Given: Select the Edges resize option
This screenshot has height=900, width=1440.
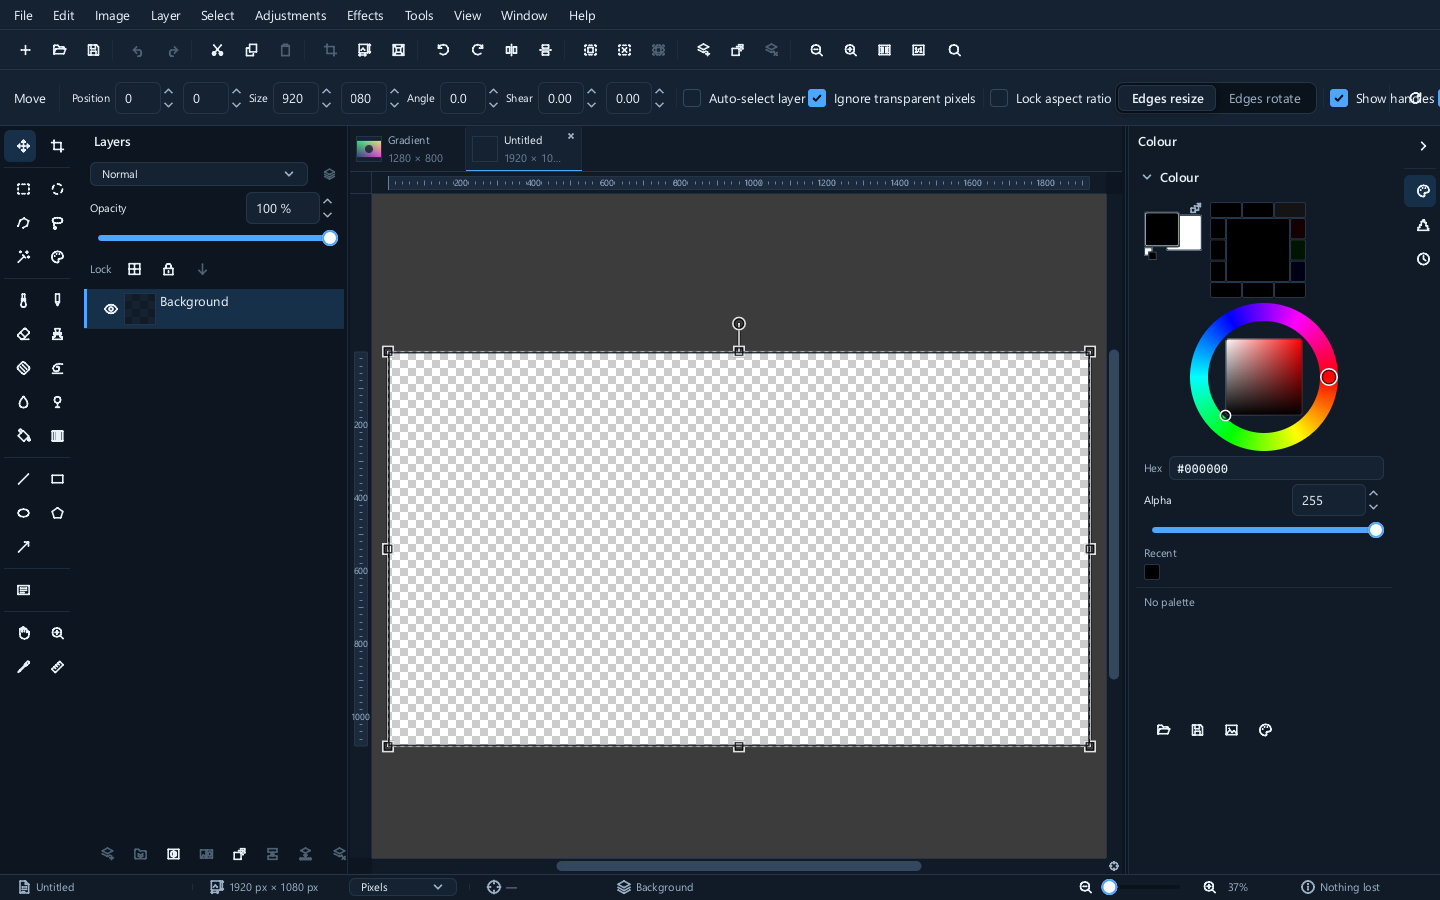Looking at the screenshot, I should 1167,98.
